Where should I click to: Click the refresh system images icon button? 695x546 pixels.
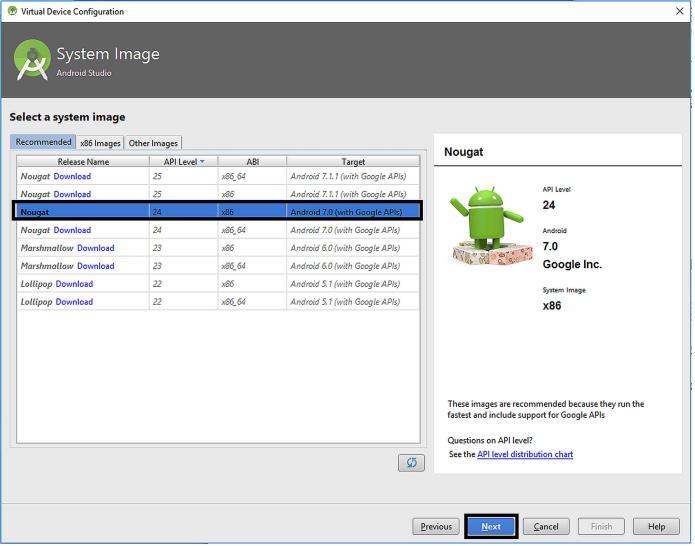point(411,463)
